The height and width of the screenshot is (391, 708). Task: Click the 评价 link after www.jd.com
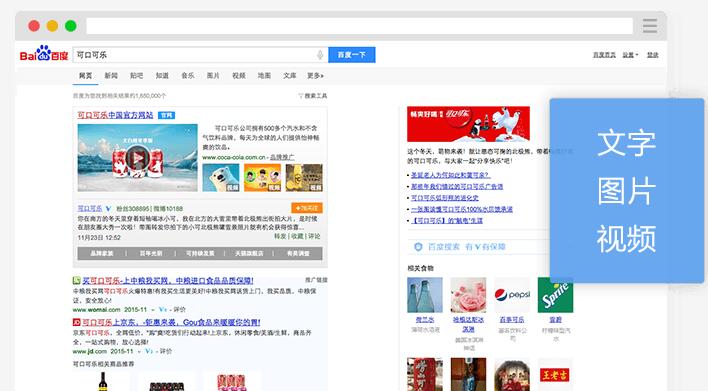point(166,351)
